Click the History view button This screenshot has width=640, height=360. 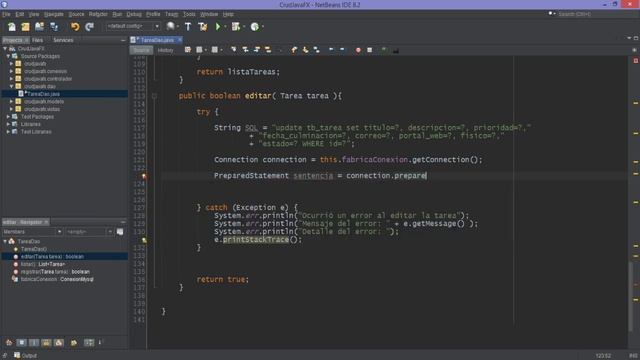(x=165, y=50)
